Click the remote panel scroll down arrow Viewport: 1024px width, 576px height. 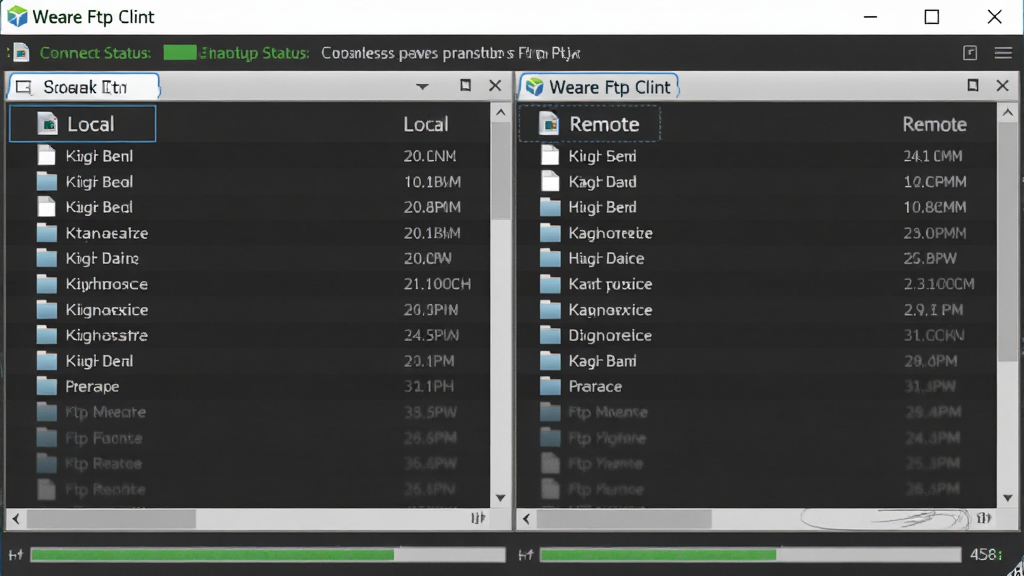tap(1008, 498)
